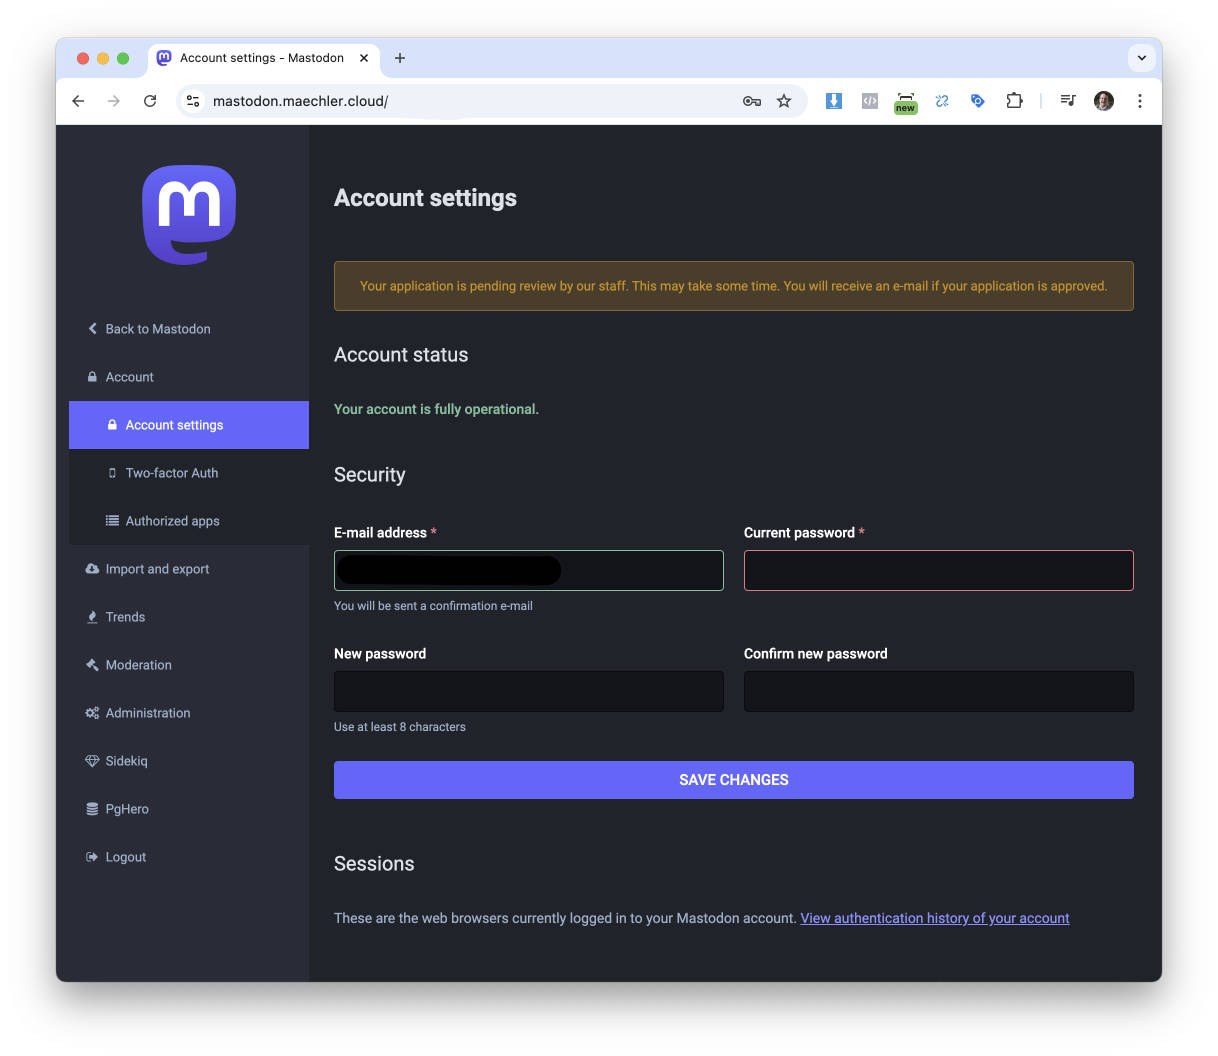Go to Back to Mastodon

click(x=157, y=329)
